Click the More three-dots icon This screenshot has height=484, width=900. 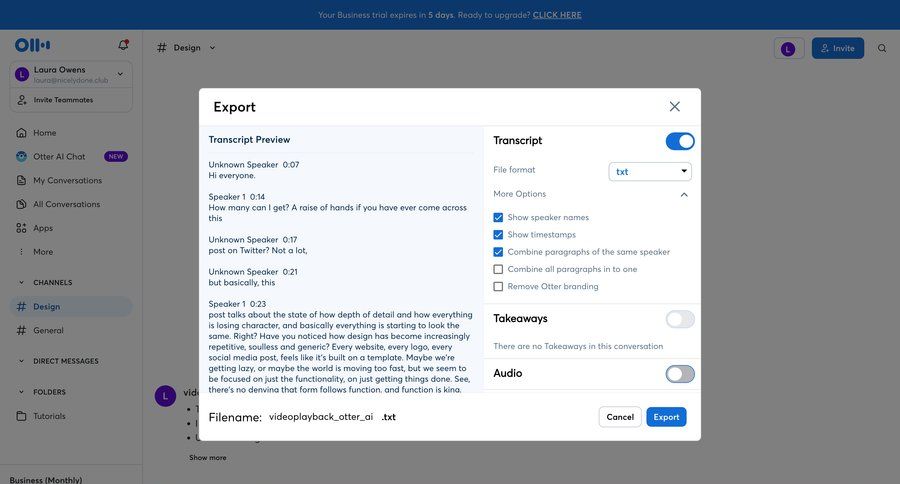(21, 251)
